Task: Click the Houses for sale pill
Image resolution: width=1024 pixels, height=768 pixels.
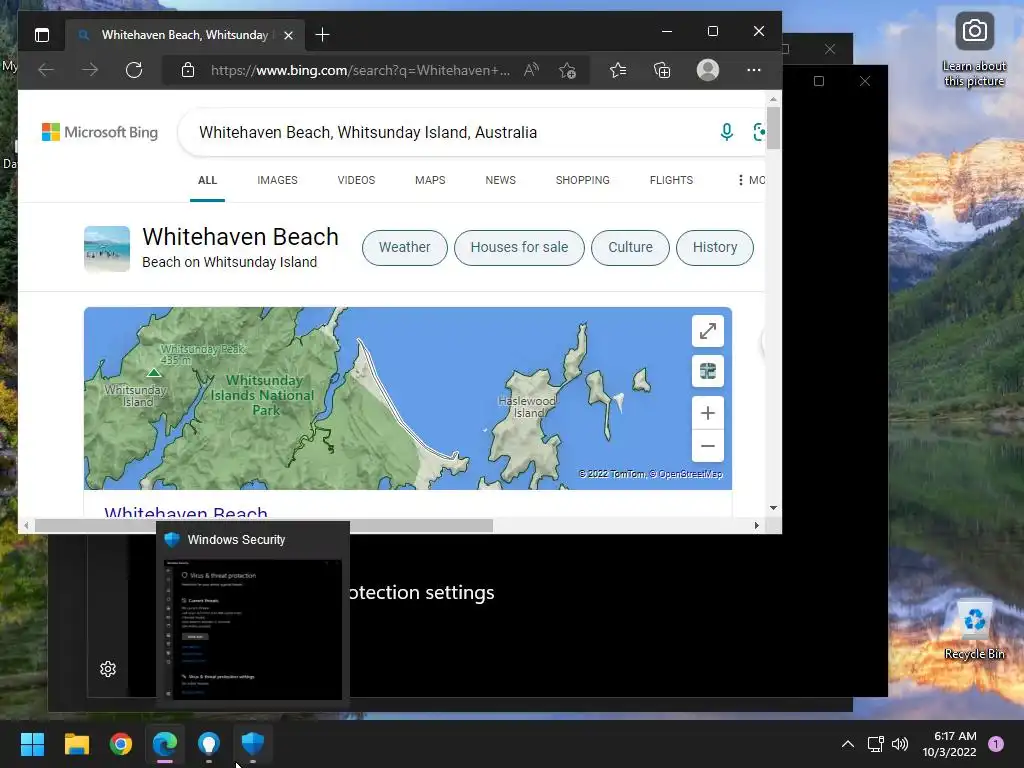Action: click(519, 248)
